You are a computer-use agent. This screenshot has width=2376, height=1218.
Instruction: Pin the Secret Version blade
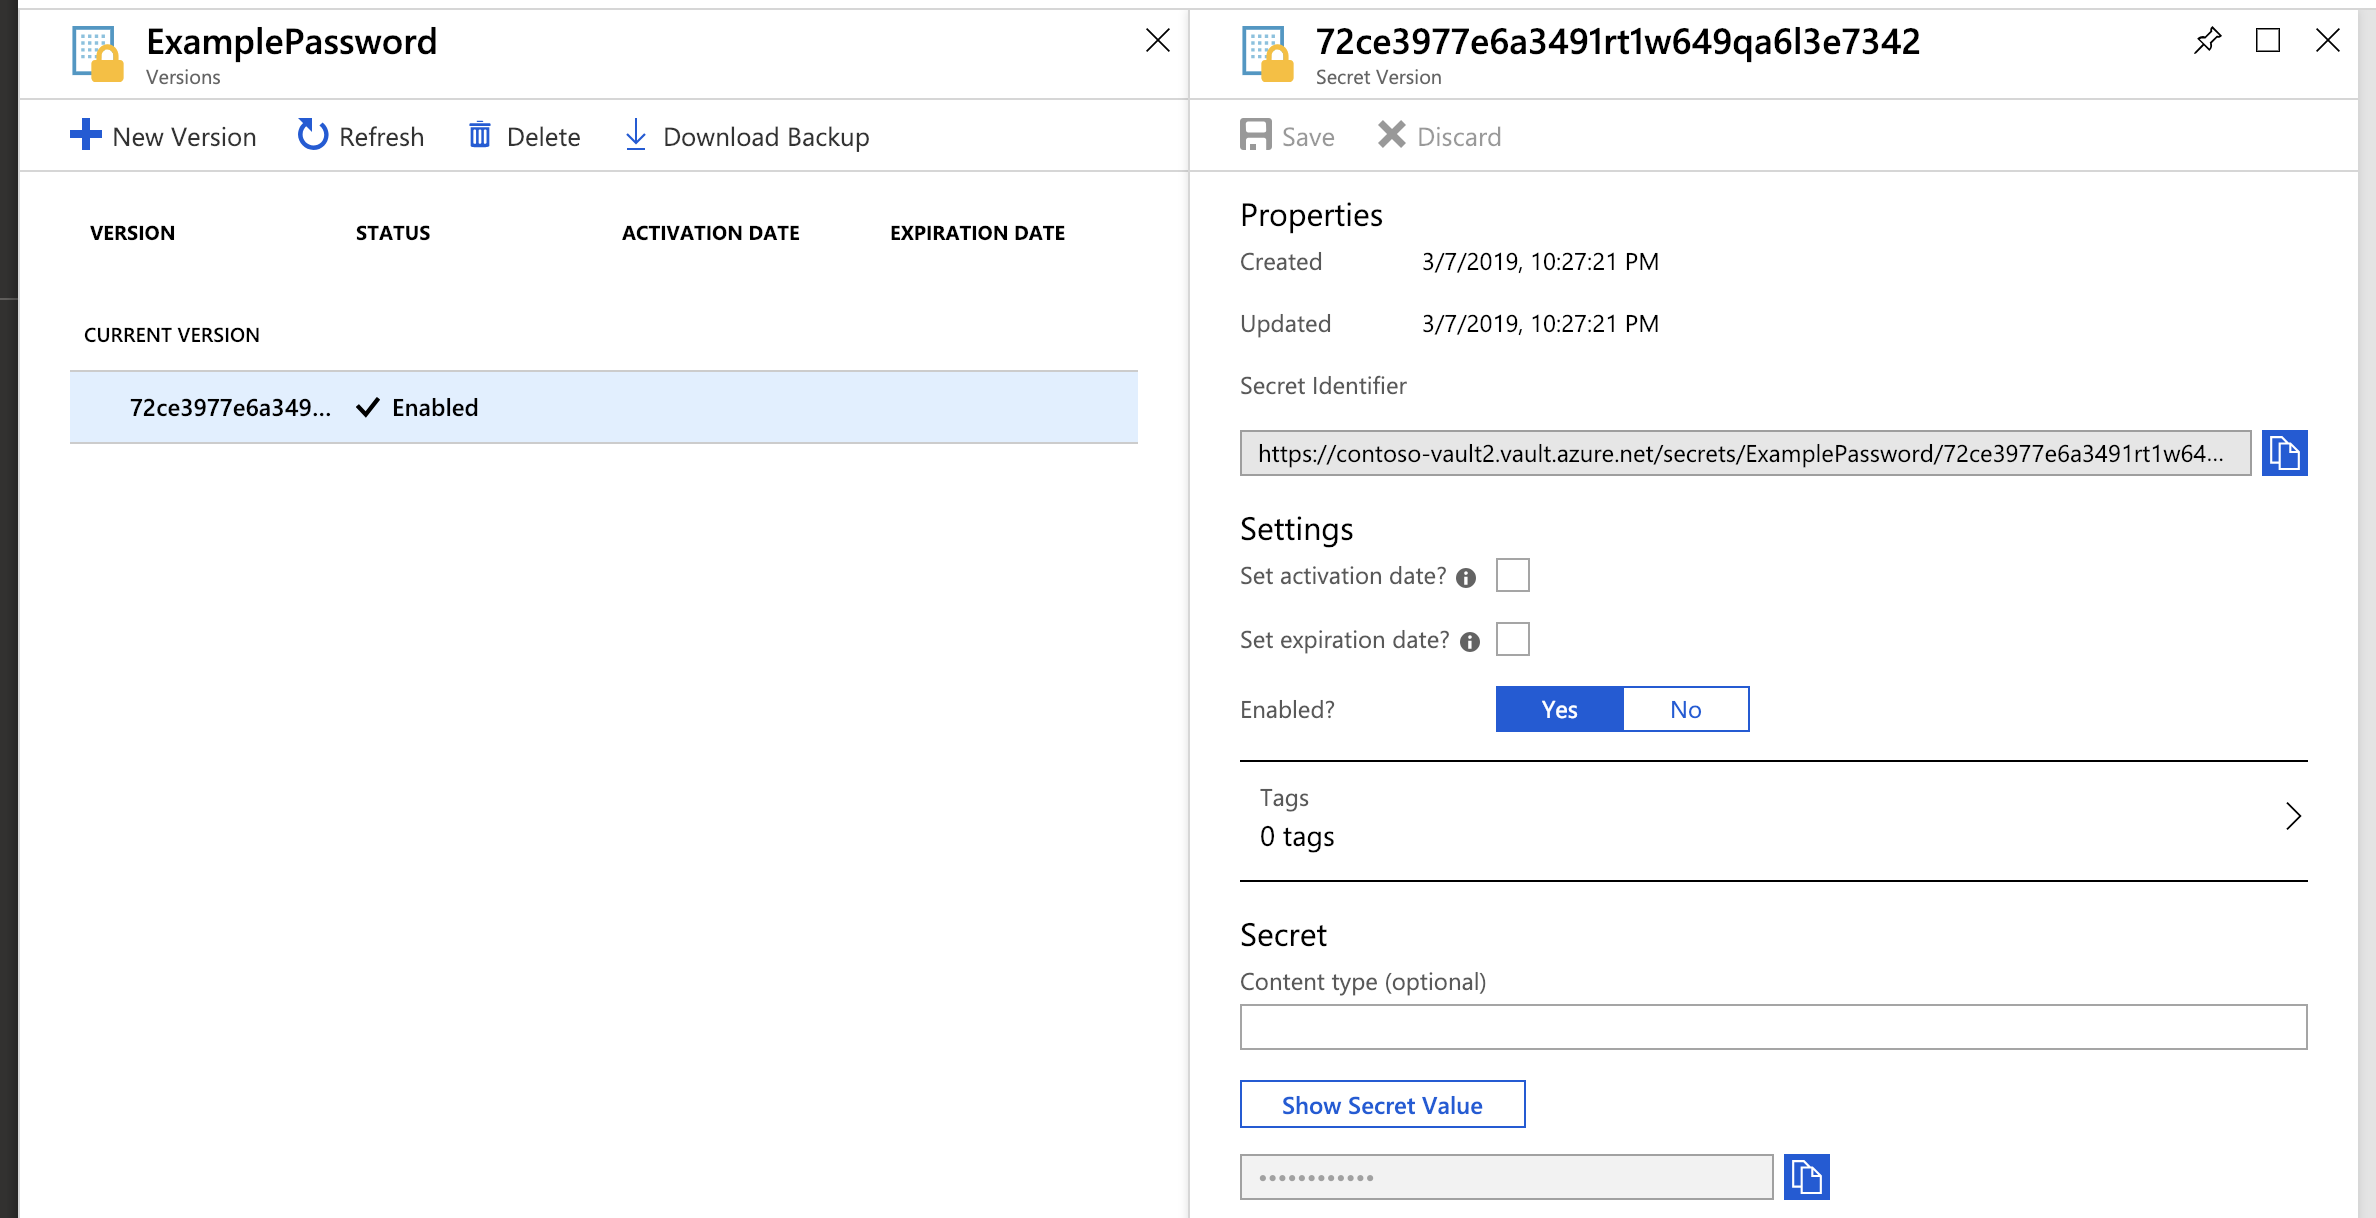2207,41
